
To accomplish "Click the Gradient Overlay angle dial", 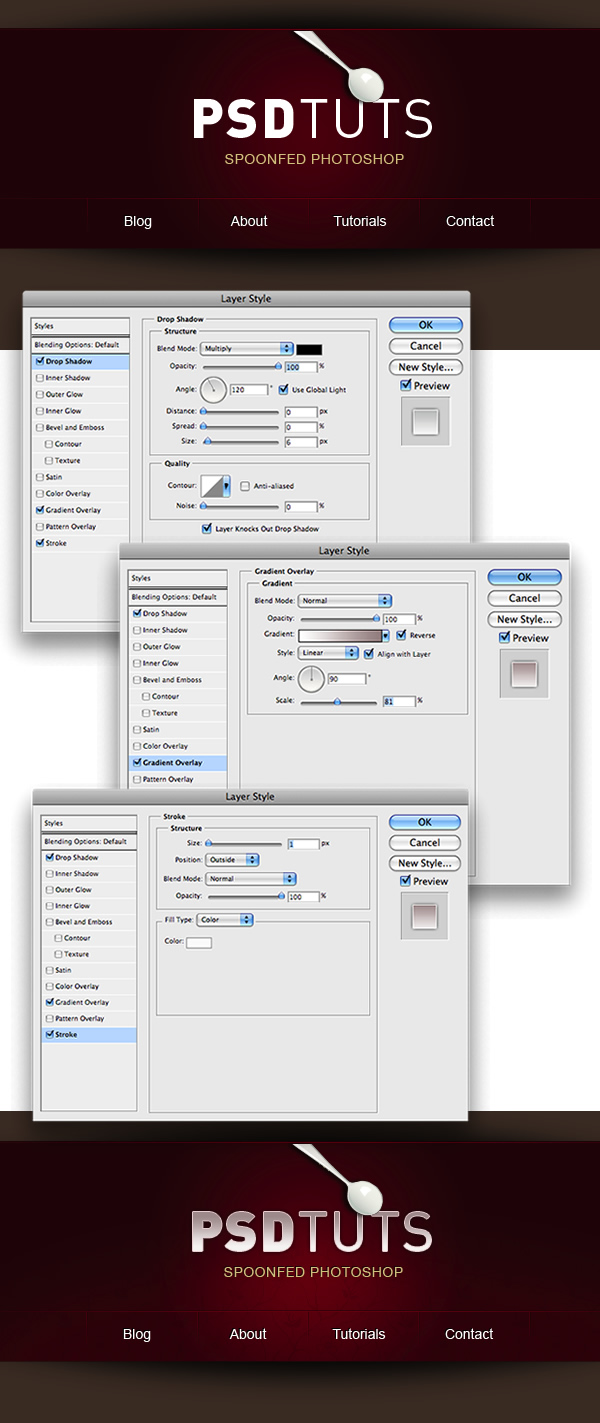I will (x=312, y=679).
